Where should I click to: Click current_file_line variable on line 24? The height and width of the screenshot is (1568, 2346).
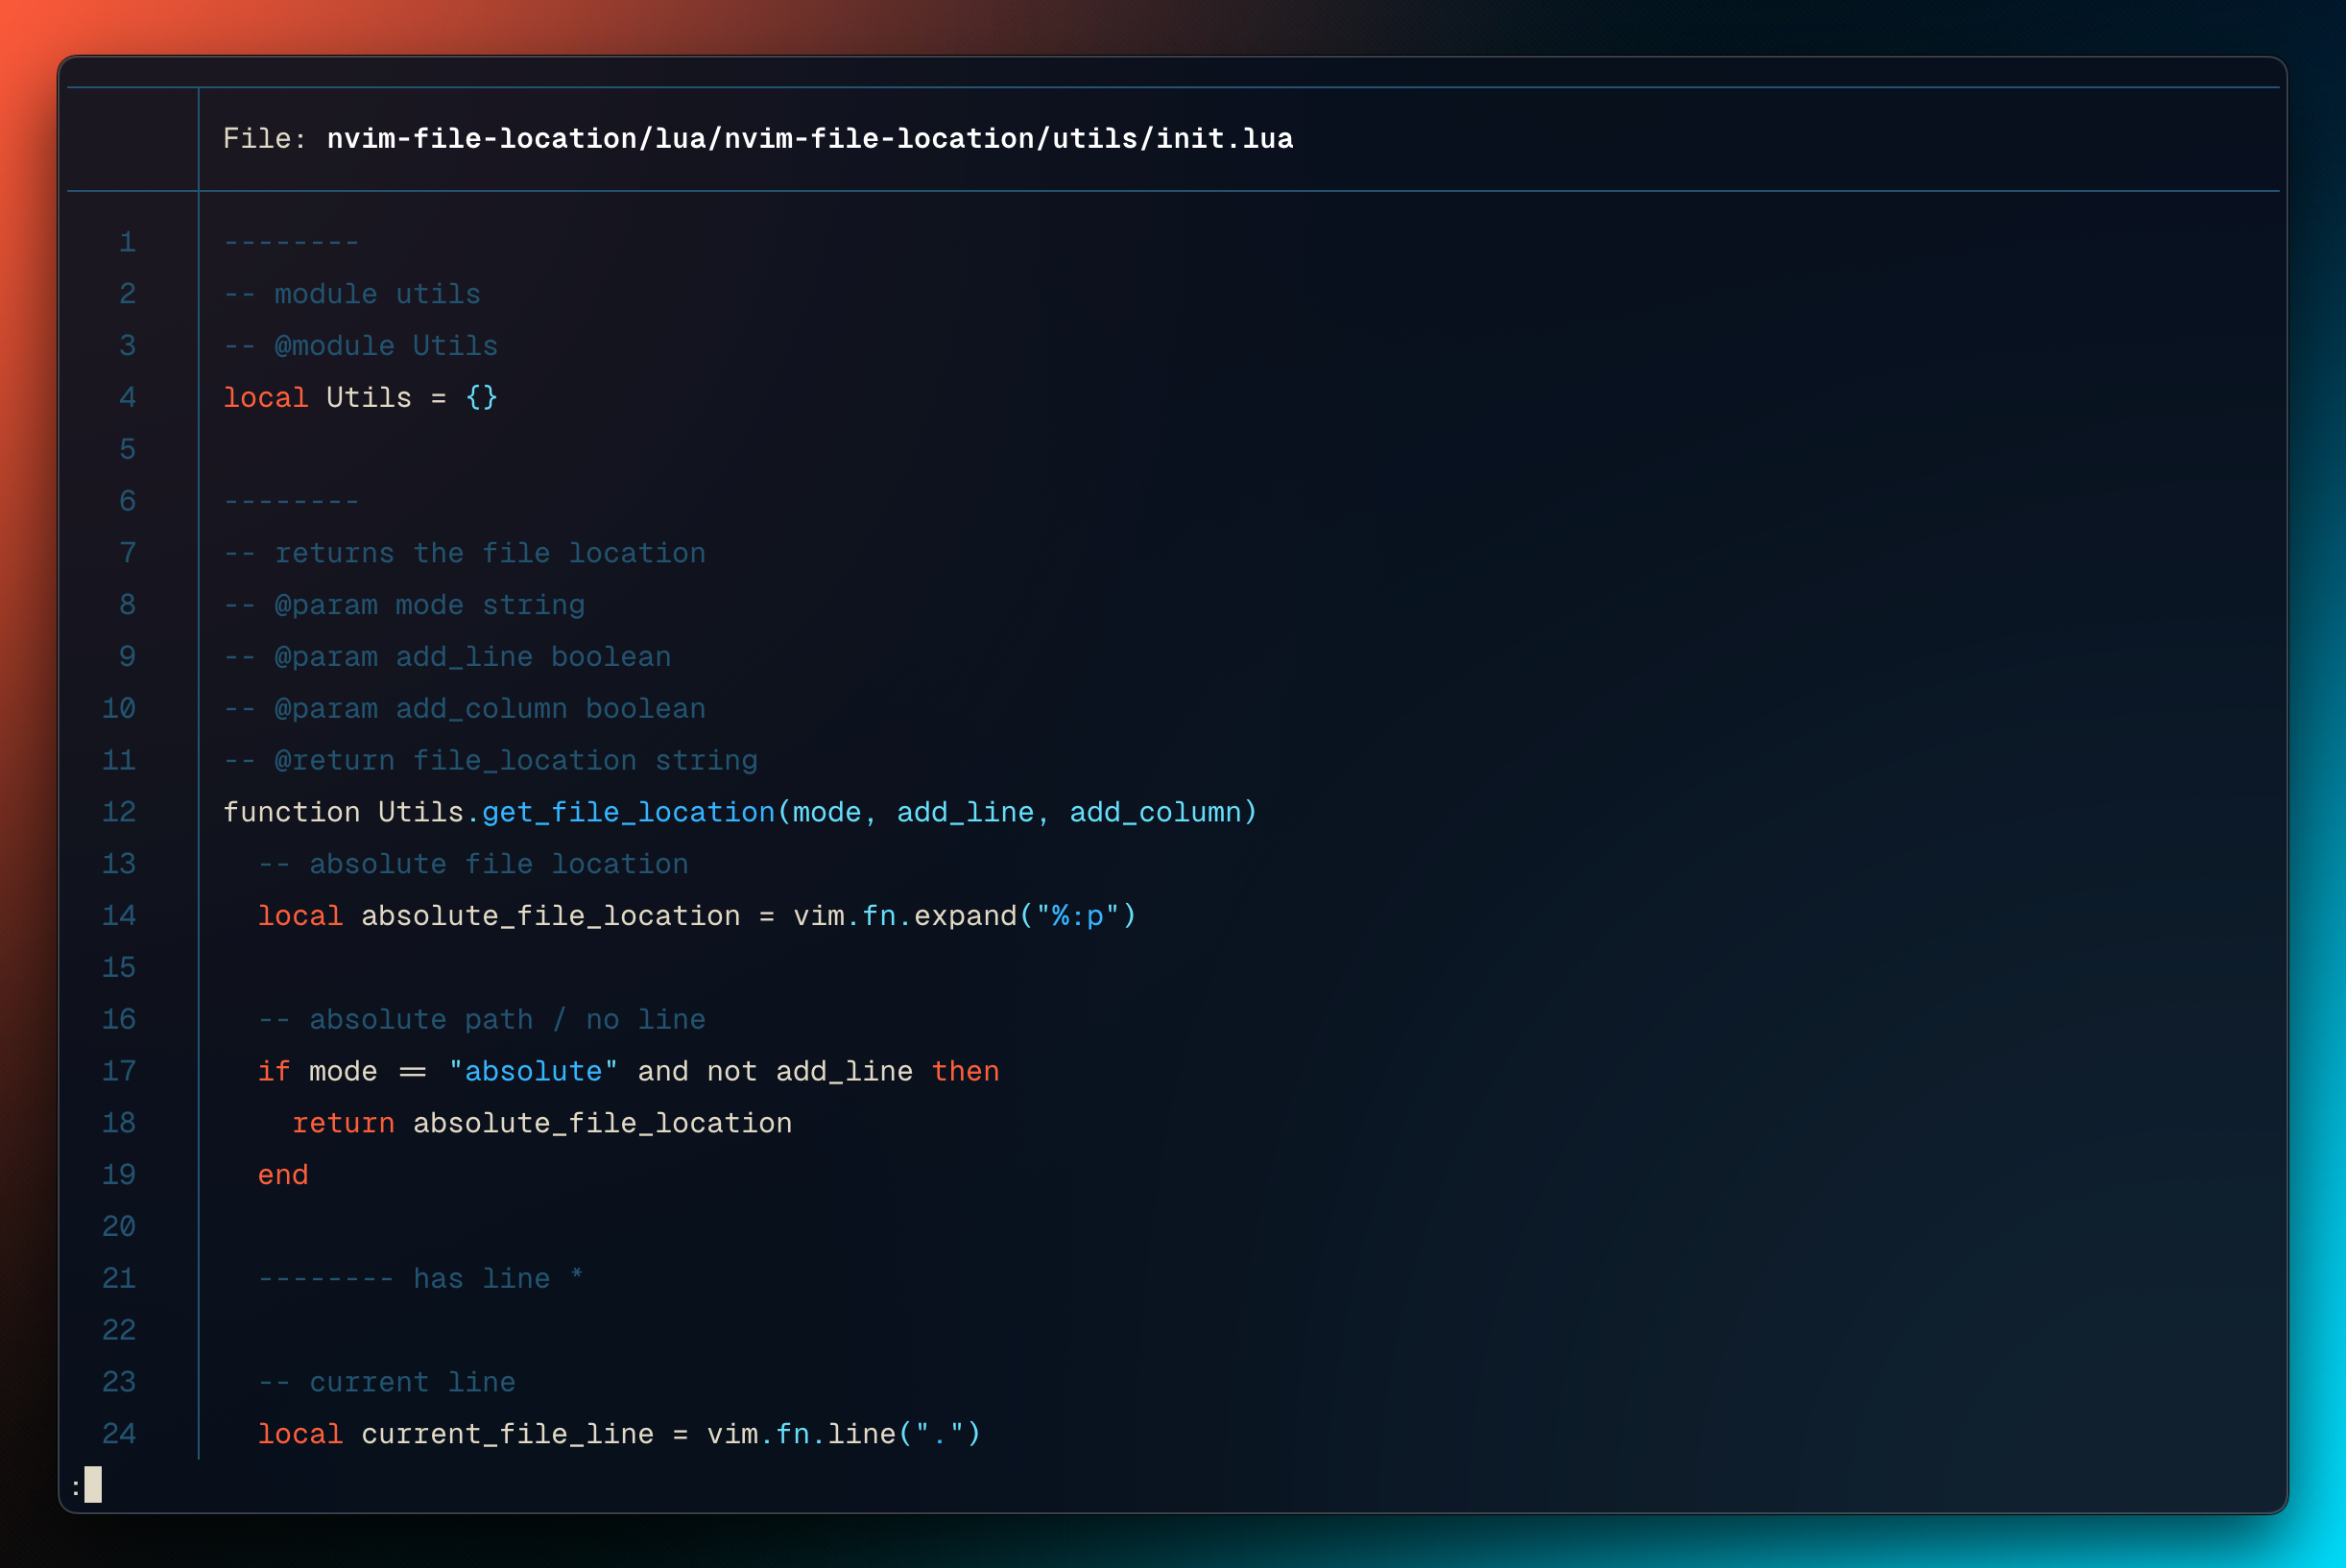pos(507,1435)
